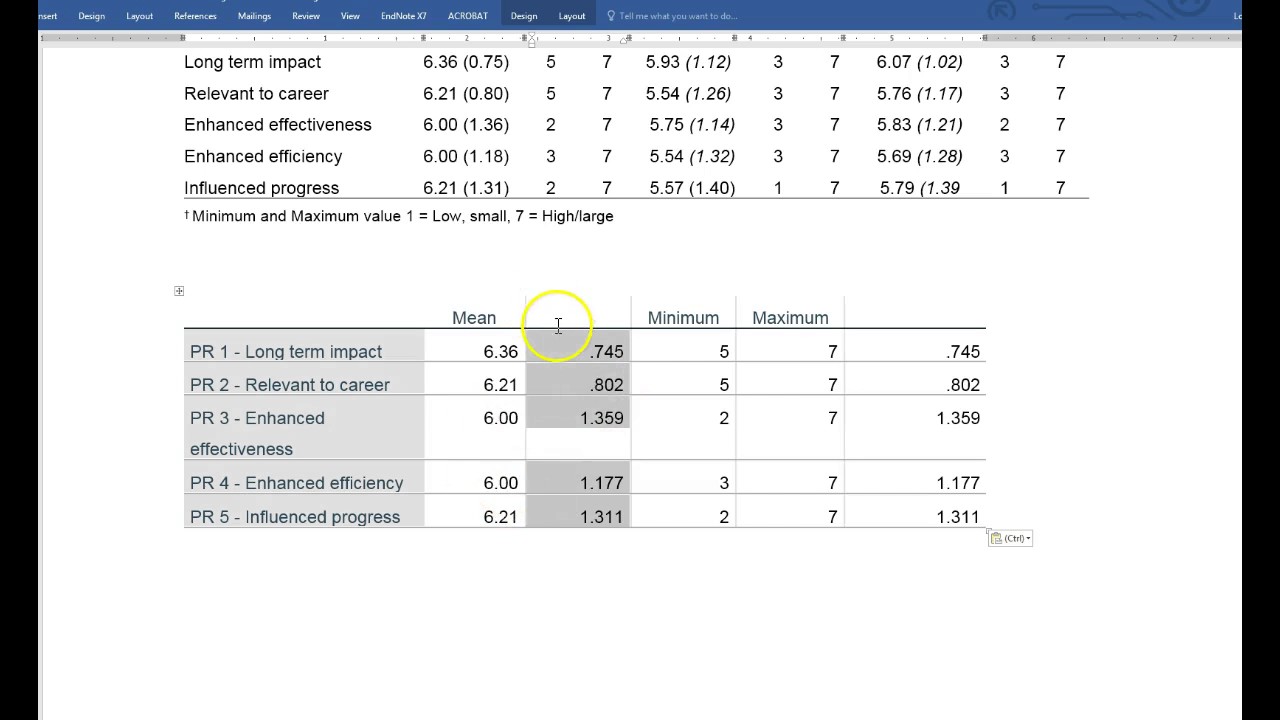Click the table move handle icon
Viewport: 1280px width, 720px height.
[x=179, y=291]
